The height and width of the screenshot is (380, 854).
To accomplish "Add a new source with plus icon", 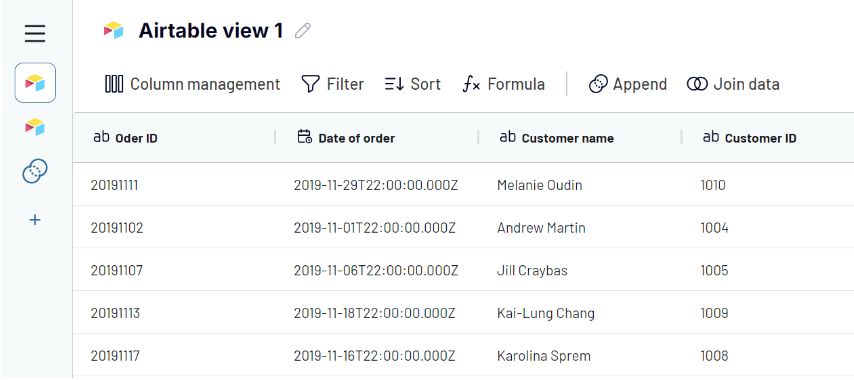I will point(35,220).
